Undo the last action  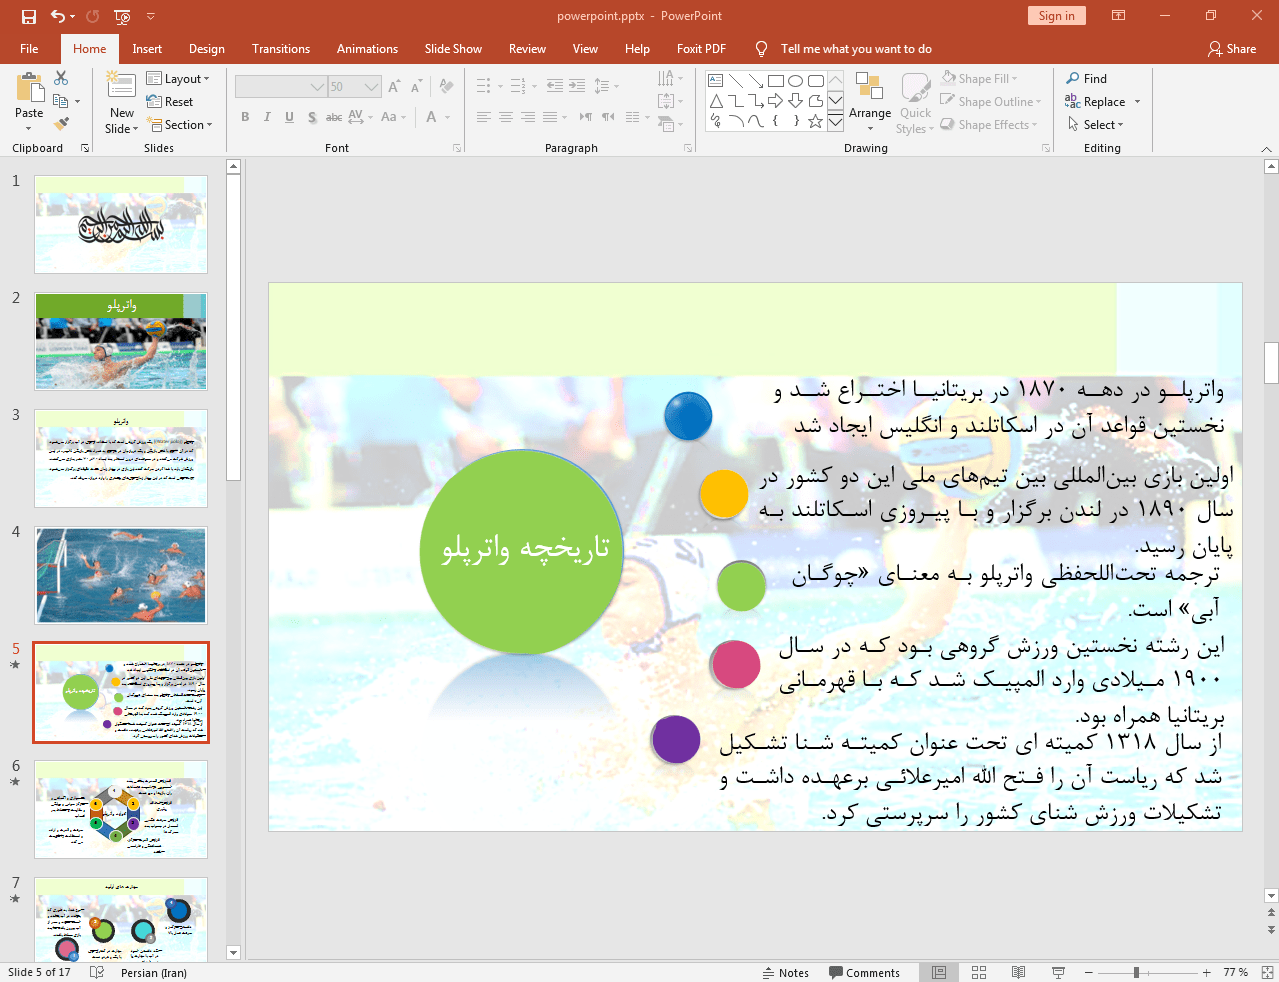58,16
